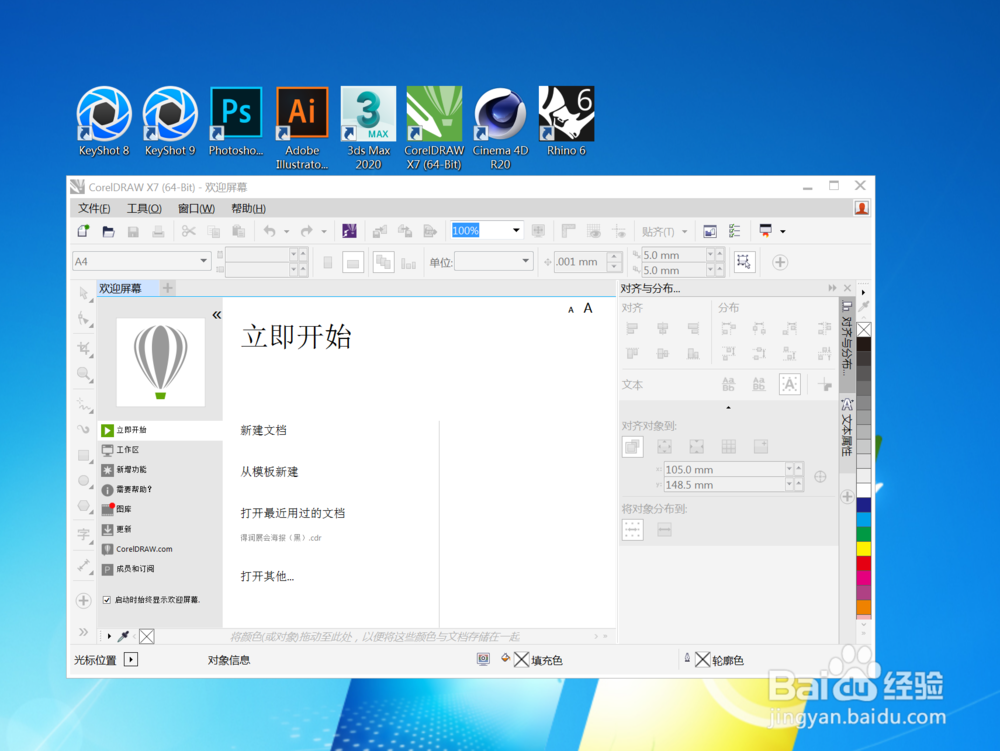The height and width of the screenshot is (751, 1000).
Task: Select the Text tool in toolbox
Action: pos(84,534)
